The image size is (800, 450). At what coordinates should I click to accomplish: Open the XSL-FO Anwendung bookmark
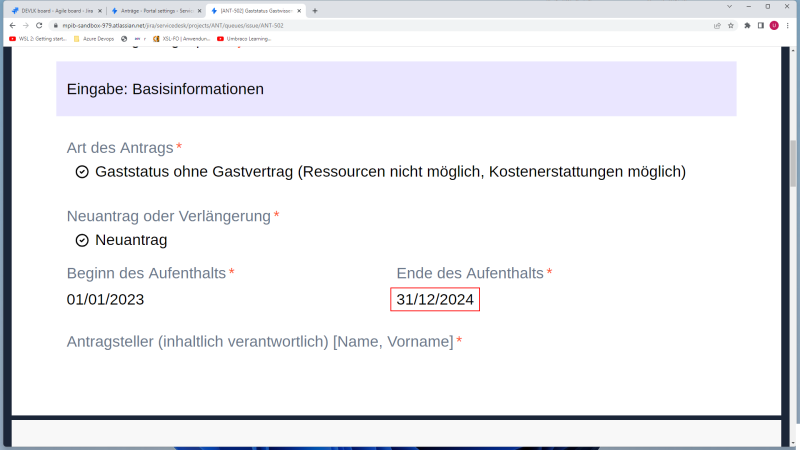(182, 39)
